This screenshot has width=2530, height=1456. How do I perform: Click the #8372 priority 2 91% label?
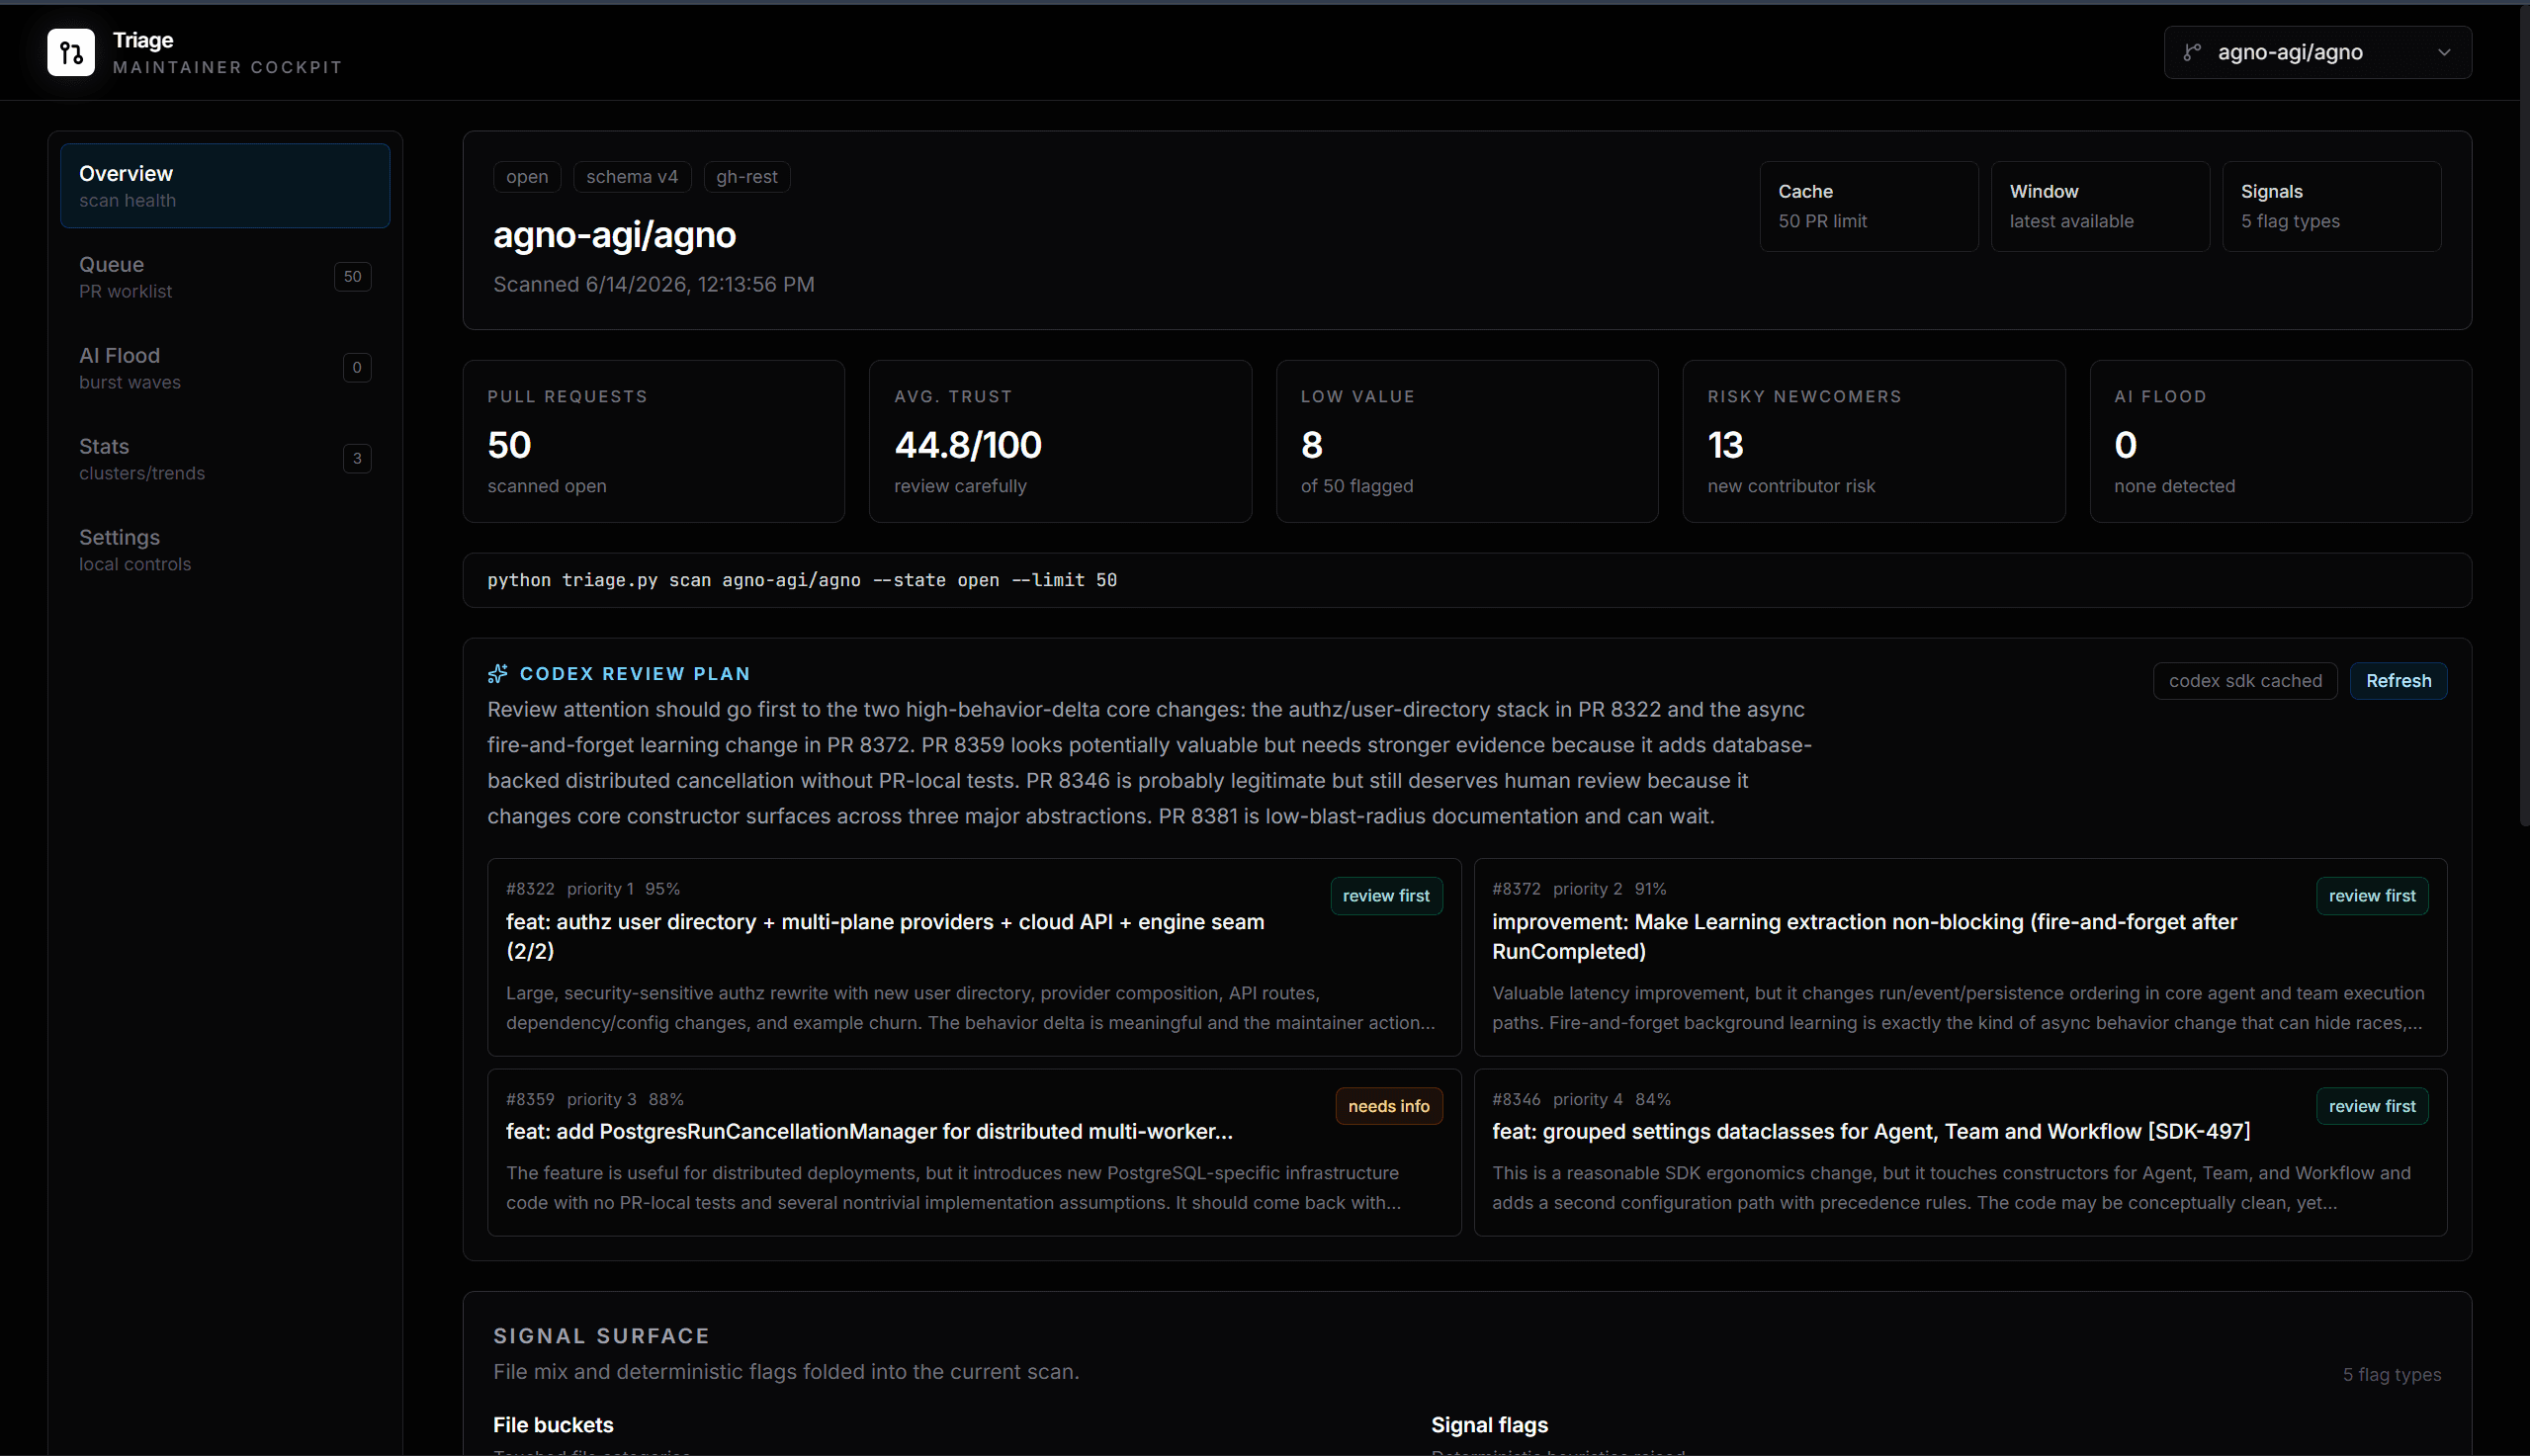click(1579, 889)
